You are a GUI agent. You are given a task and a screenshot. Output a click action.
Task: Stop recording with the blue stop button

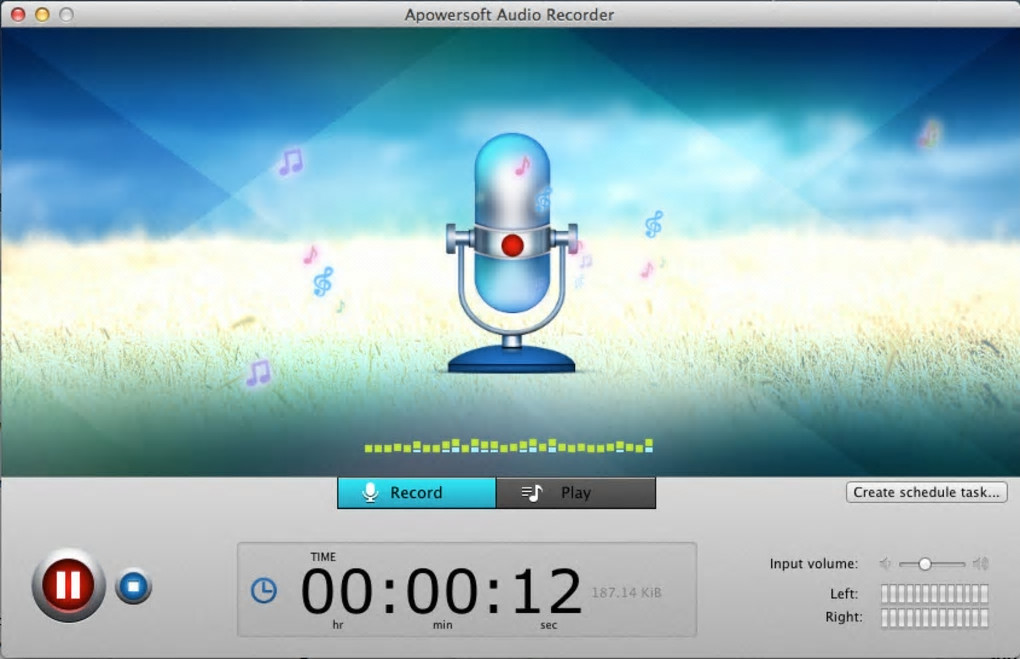(133, 586)
